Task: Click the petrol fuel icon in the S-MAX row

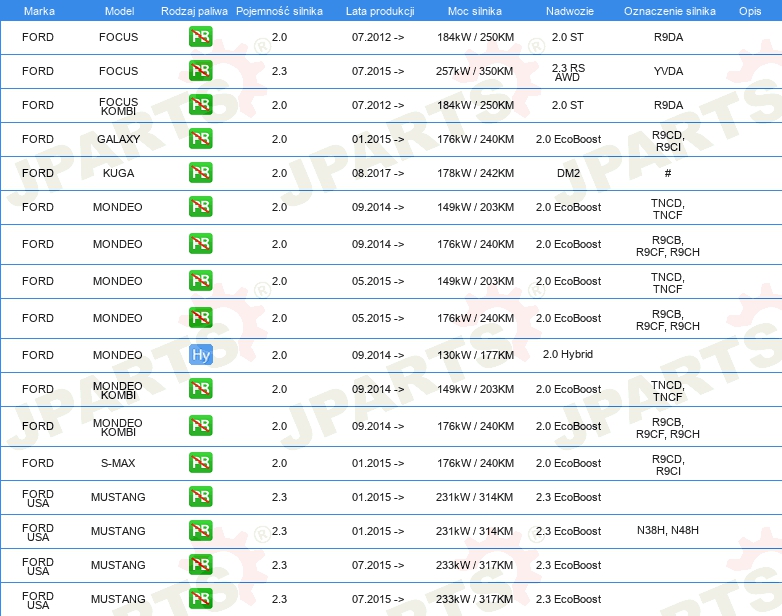Action: click(x=200, y=462)
